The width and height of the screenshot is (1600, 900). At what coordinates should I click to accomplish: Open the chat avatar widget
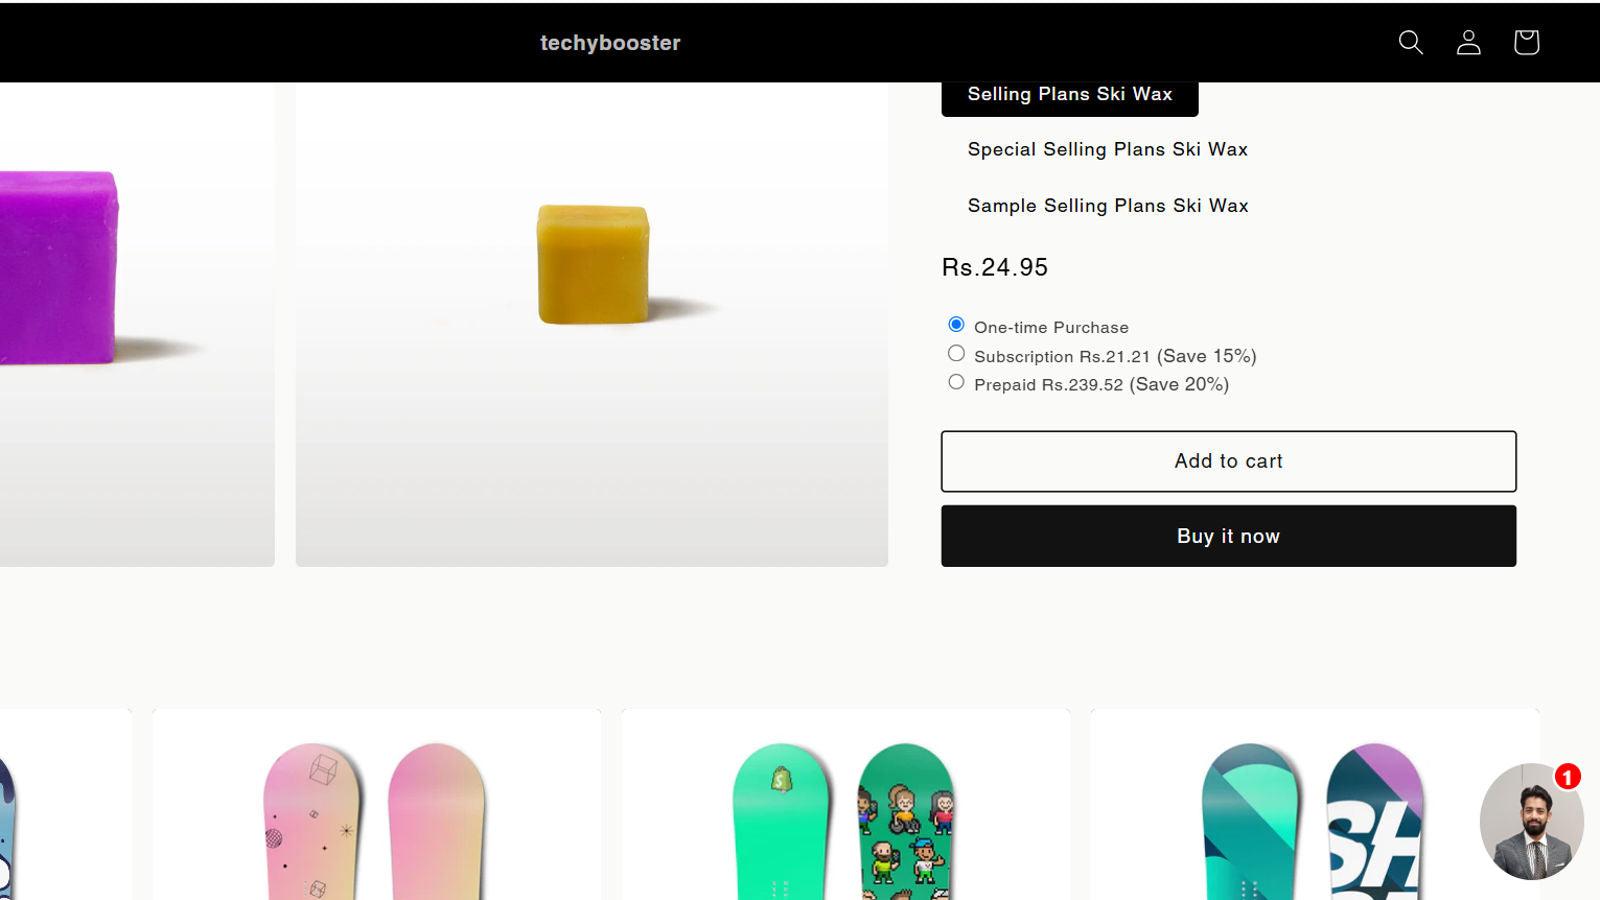pyautogui.click(x=1529, y=824)
